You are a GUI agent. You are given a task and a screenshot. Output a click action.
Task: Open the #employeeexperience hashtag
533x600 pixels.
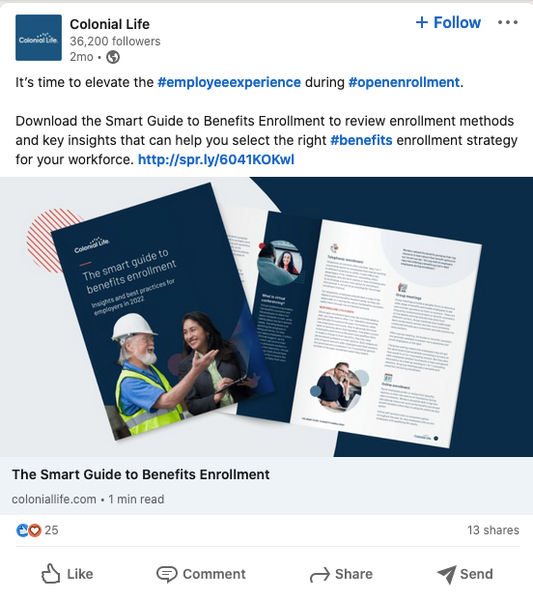(x=229, y=82)
